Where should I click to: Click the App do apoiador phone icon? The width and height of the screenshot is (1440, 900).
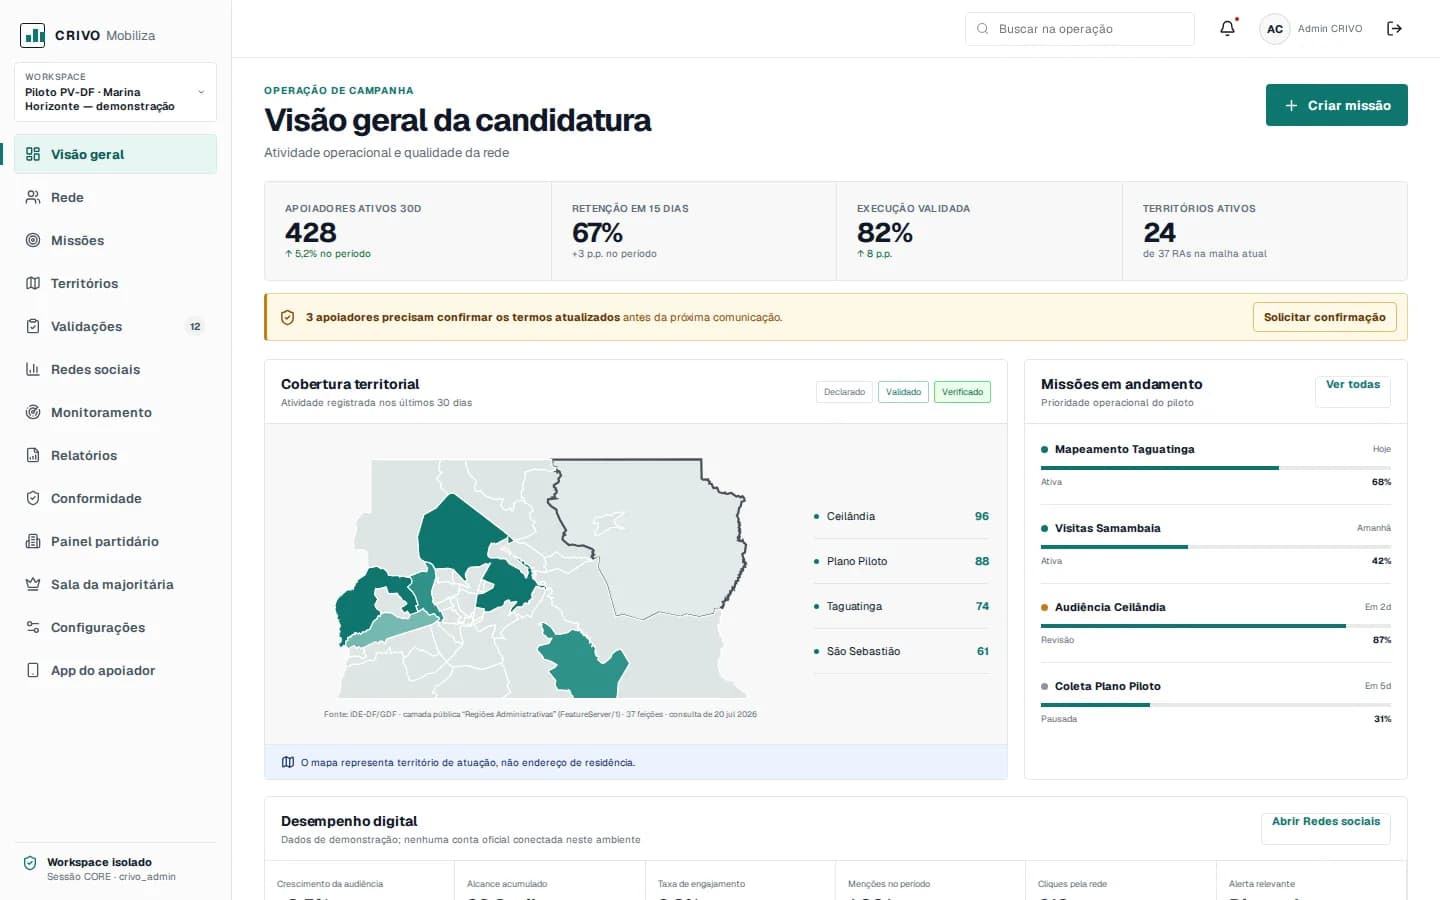point(33,670)
